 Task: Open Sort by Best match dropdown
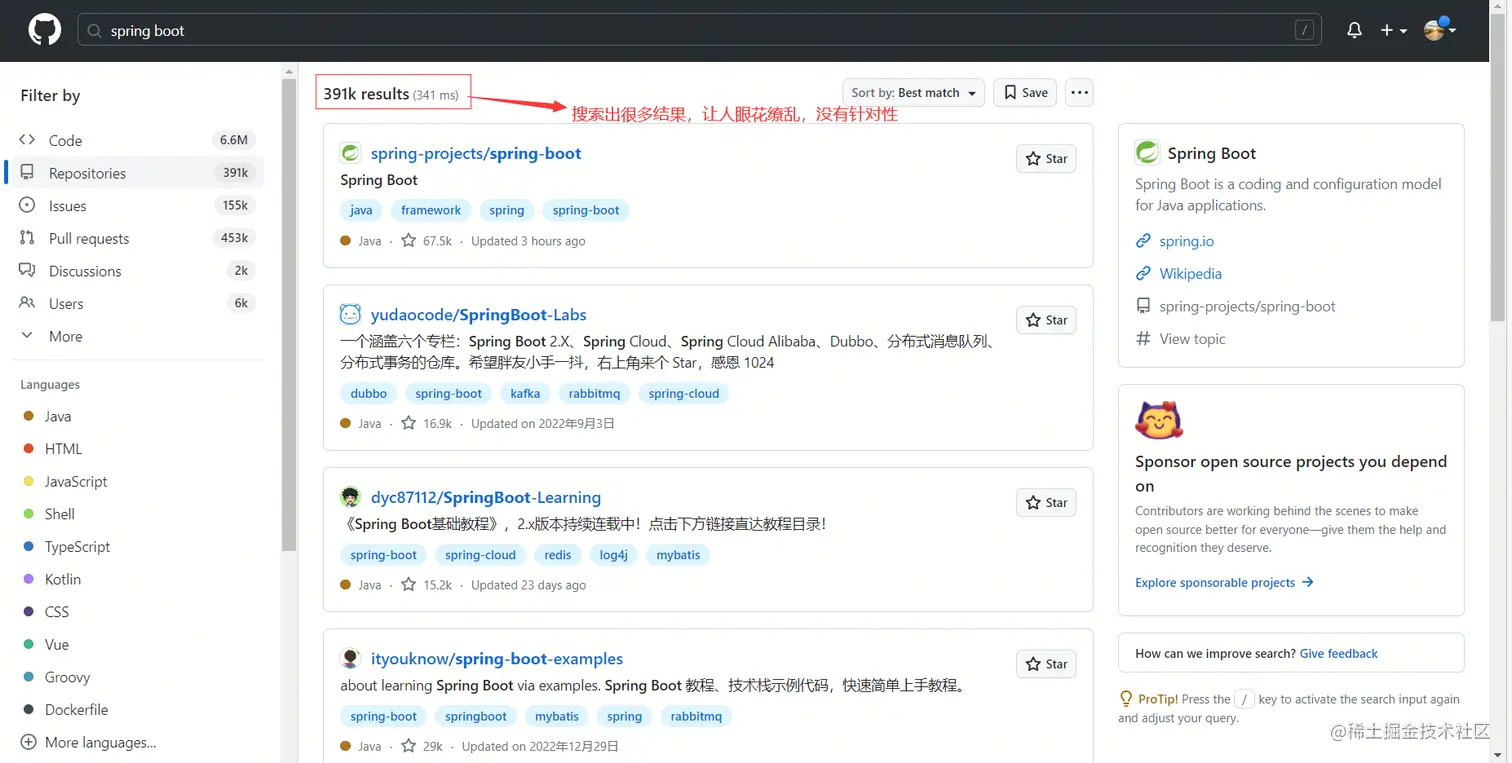click(x=913, y=92)
